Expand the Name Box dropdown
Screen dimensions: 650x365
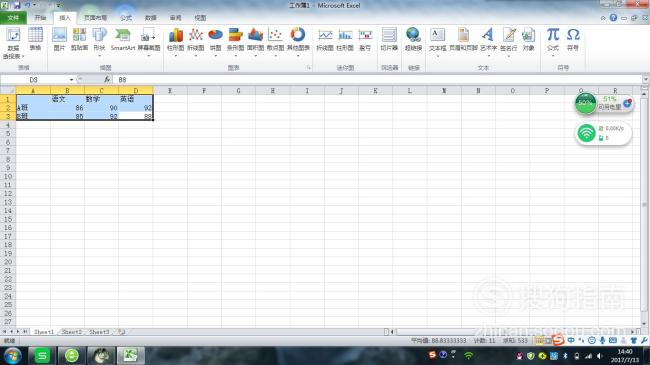[x=71, y=80]
